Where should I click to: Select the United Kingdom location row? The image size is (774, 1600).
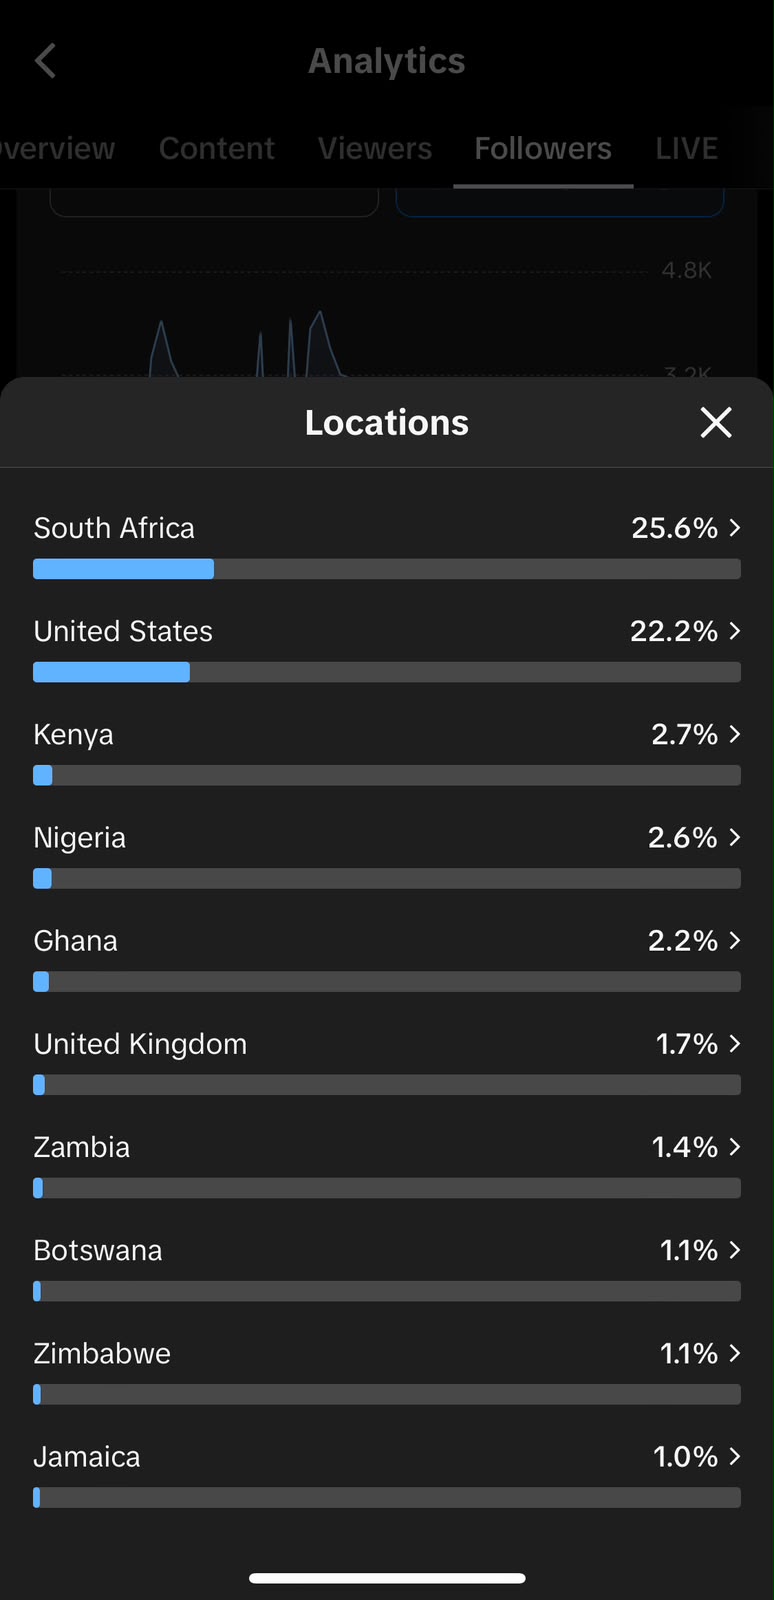click(387, 1062)
